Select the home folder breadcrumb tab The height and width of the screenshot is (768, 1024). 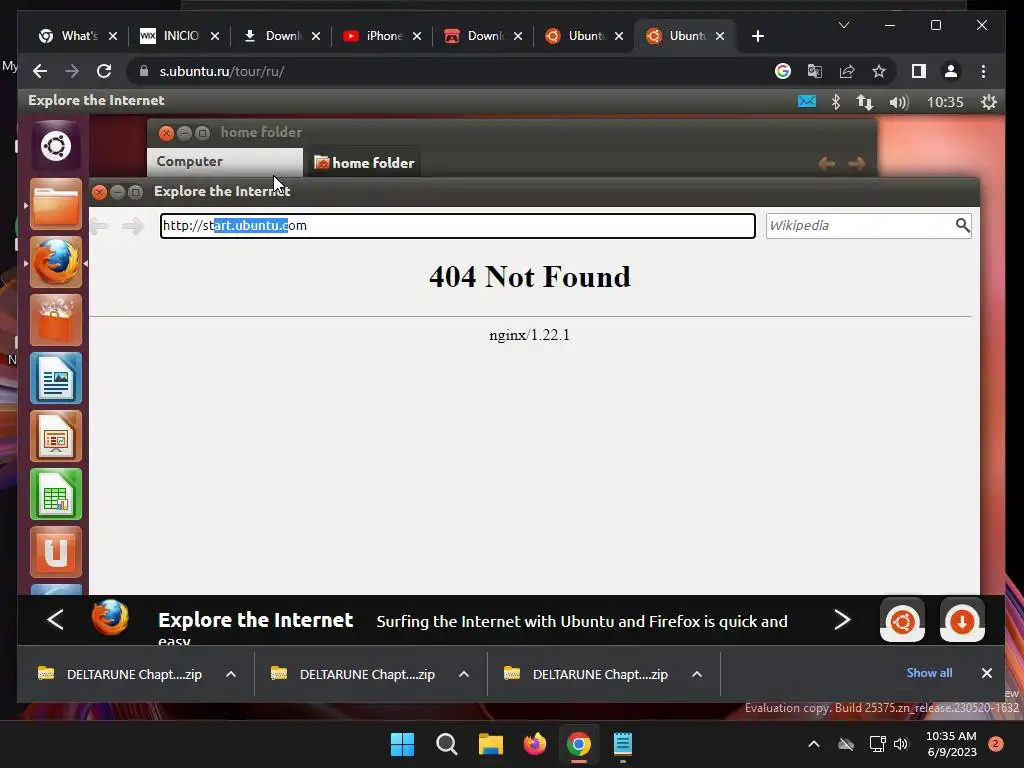(x=364, y=163)
